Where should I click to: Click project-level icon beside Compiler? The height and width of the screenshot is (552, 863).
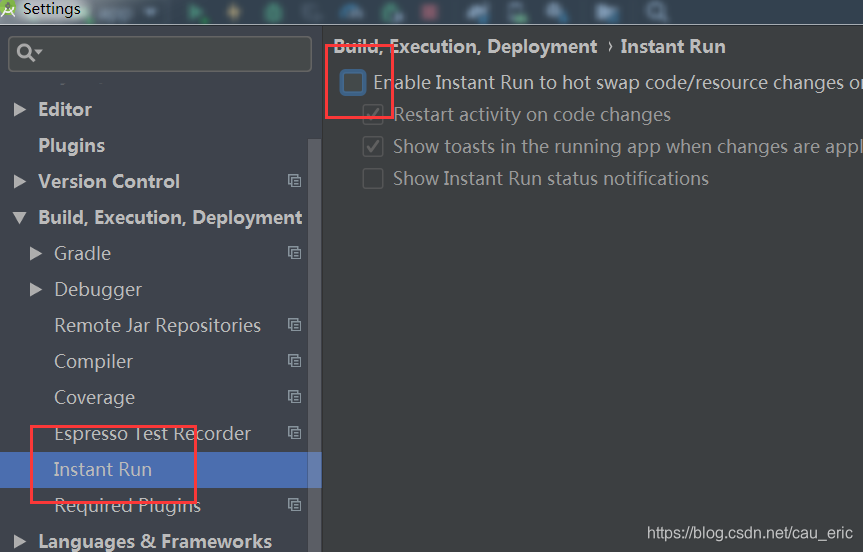(x=294, y=361)
